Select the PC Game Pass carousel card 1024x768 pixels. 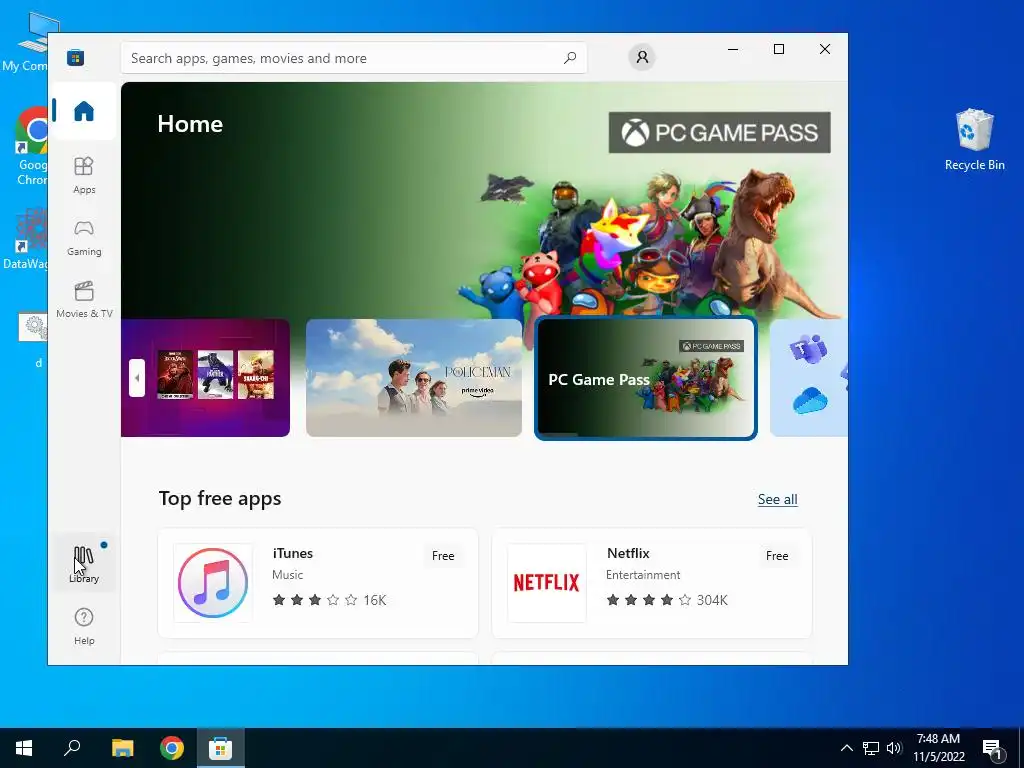(646, 379)
